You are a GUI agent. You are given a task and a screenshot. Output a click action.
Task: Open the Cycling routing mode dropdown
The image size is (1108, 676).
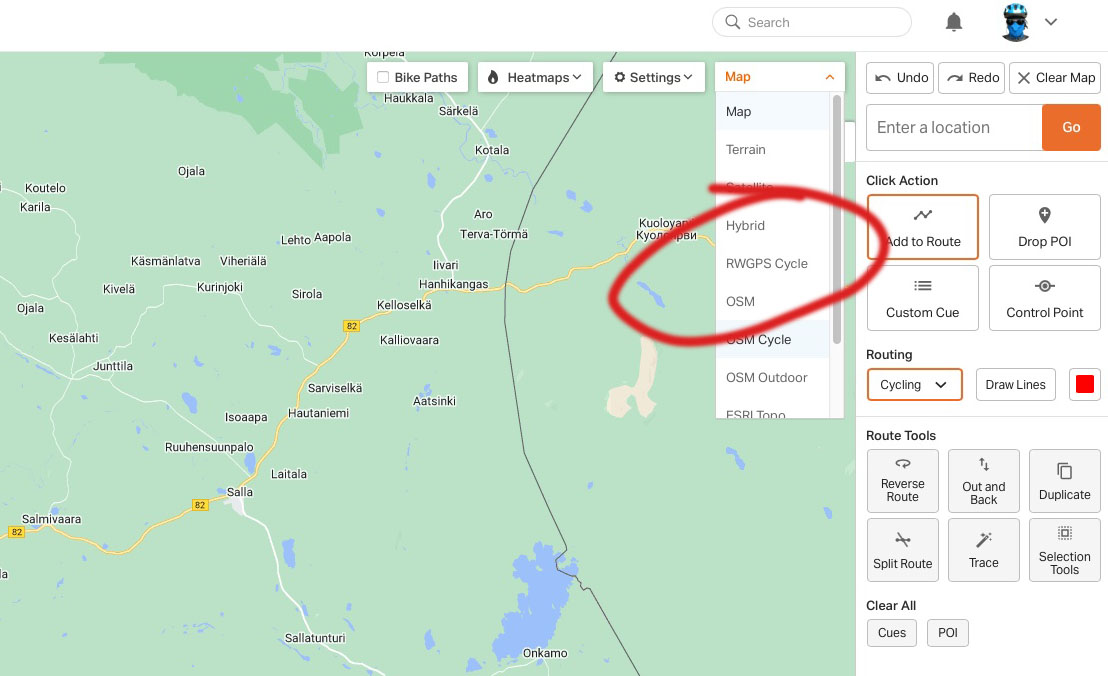click(x=913, y=384)
